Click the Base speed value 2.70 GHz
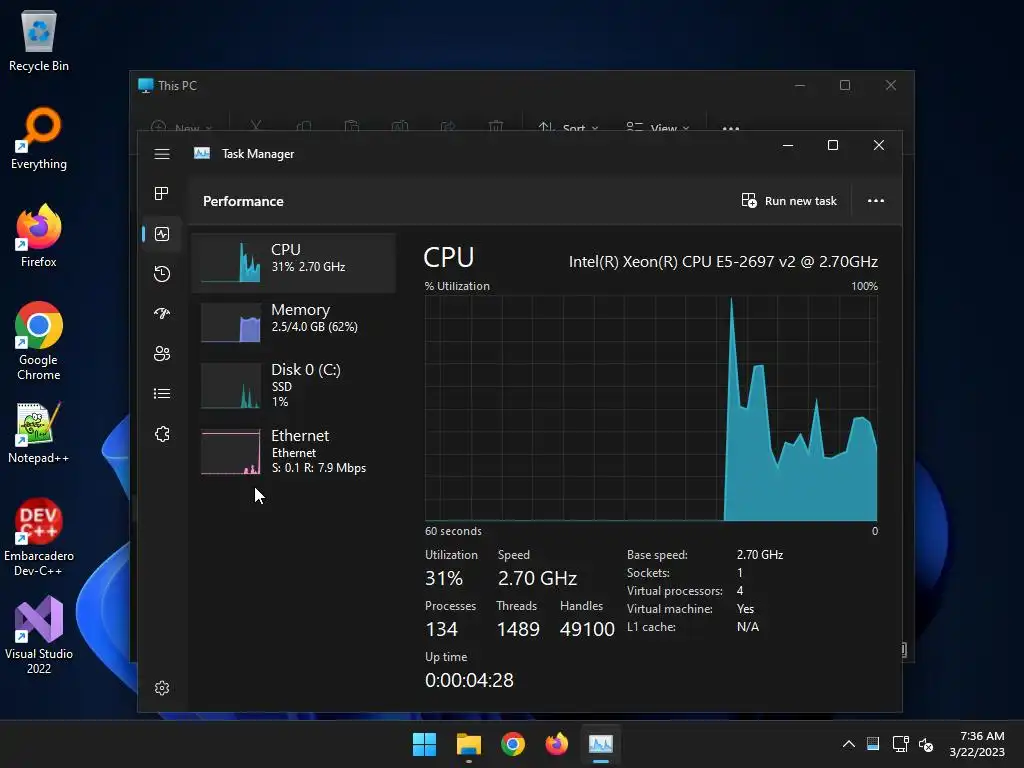1024x768 pixels. [x=760, y=554]
